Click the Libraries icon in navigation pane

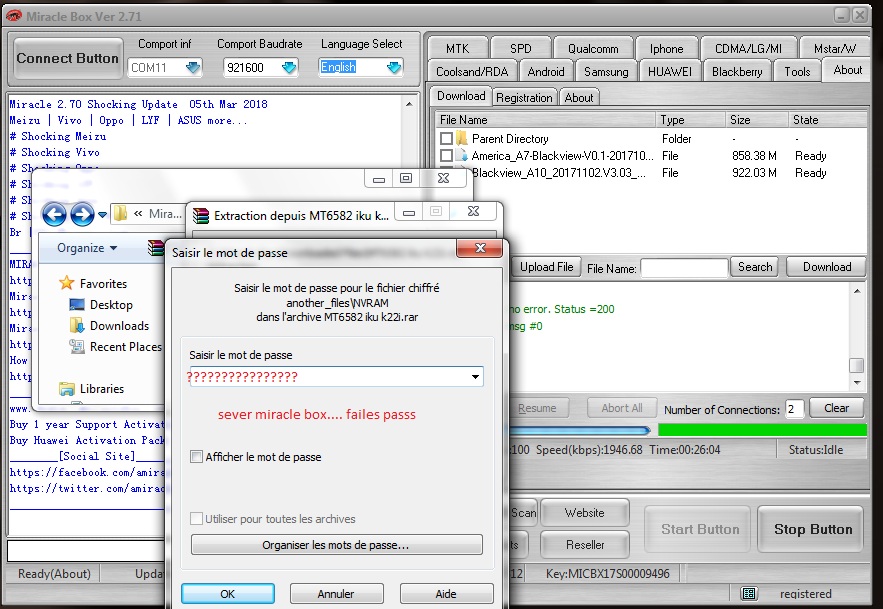67,389
